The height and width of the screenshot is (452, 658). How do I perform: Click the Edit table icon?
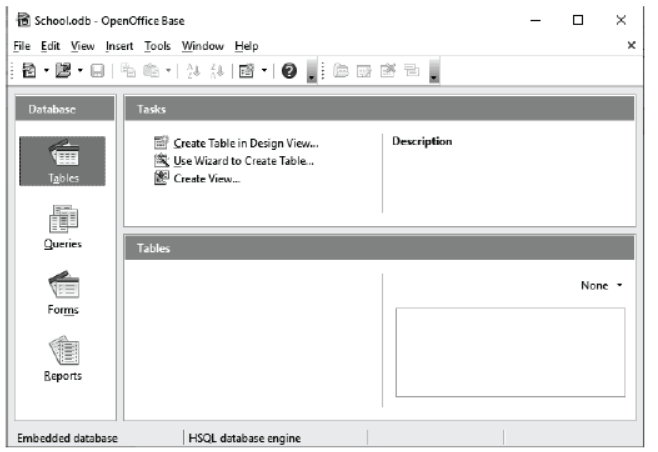(364, 71)
